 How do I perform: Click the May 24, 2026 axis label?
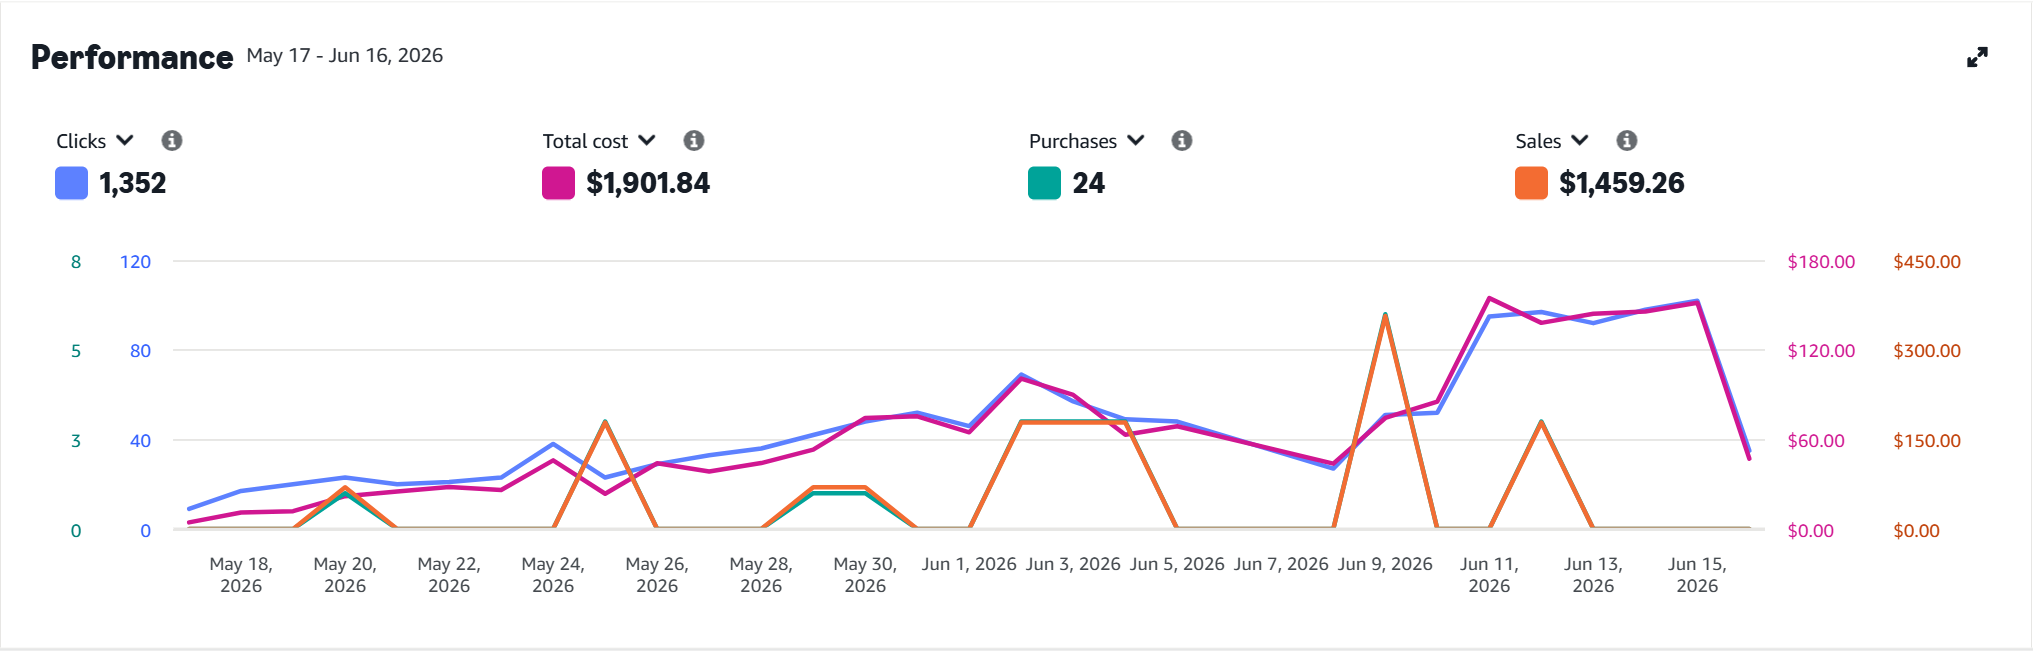tap(553, 575)
